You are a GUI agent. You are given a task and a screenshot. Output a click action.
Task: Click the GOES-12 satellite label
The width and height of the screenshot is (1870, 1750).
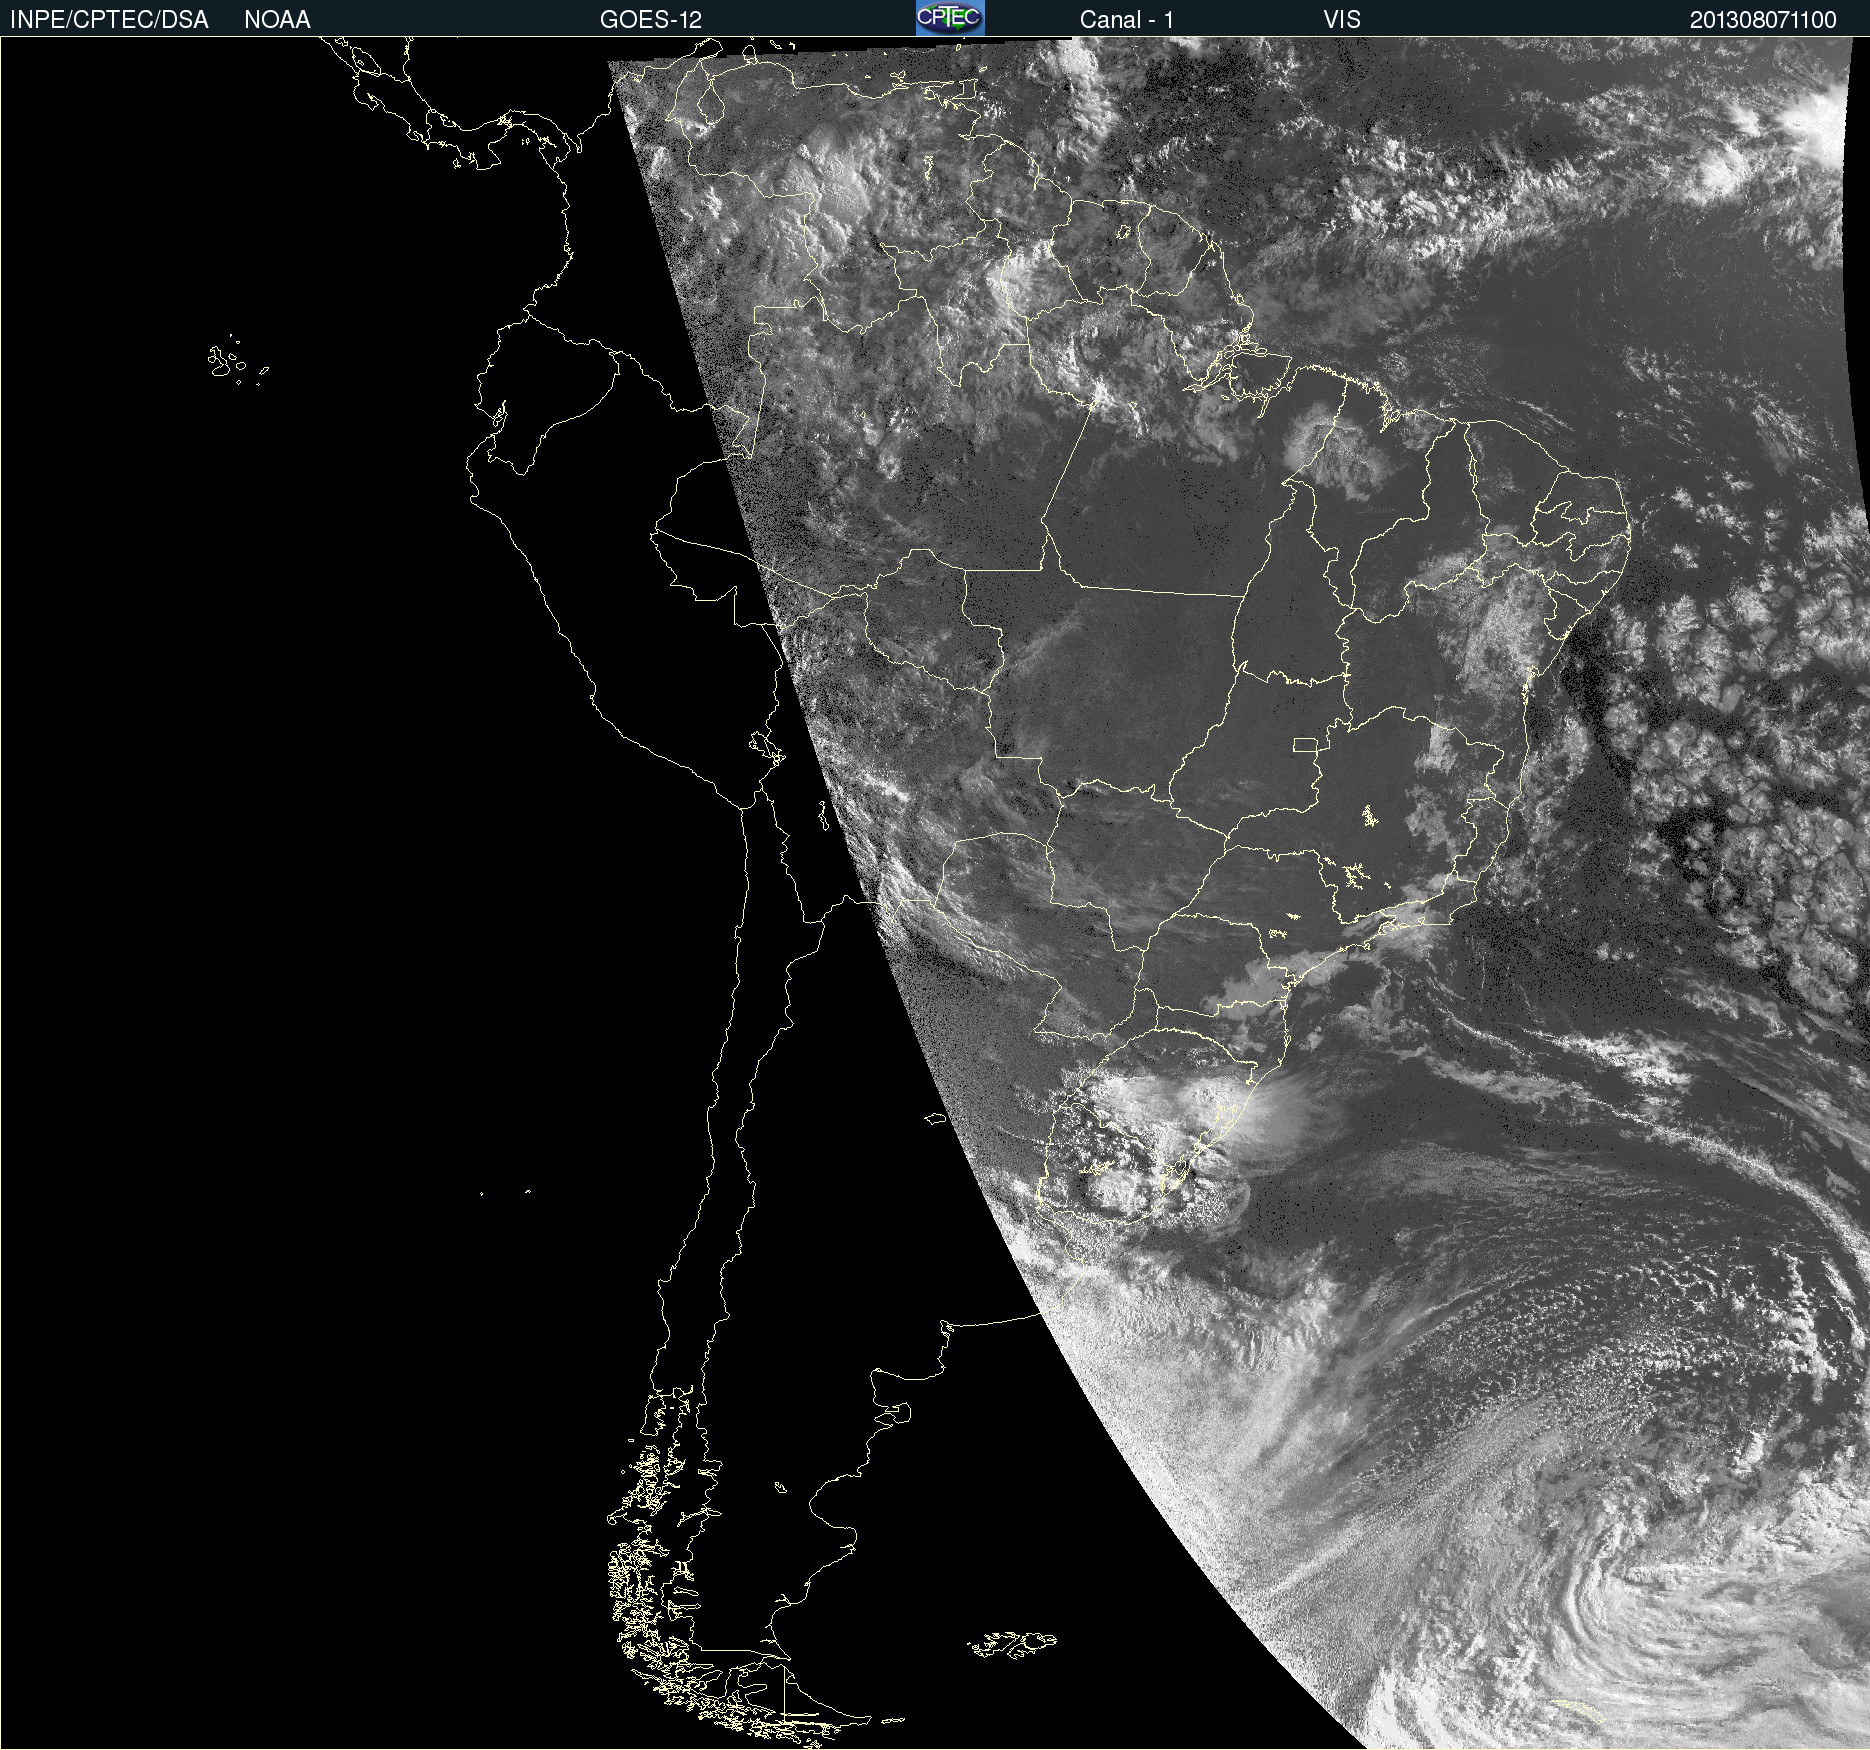click(x=651, y=20)
